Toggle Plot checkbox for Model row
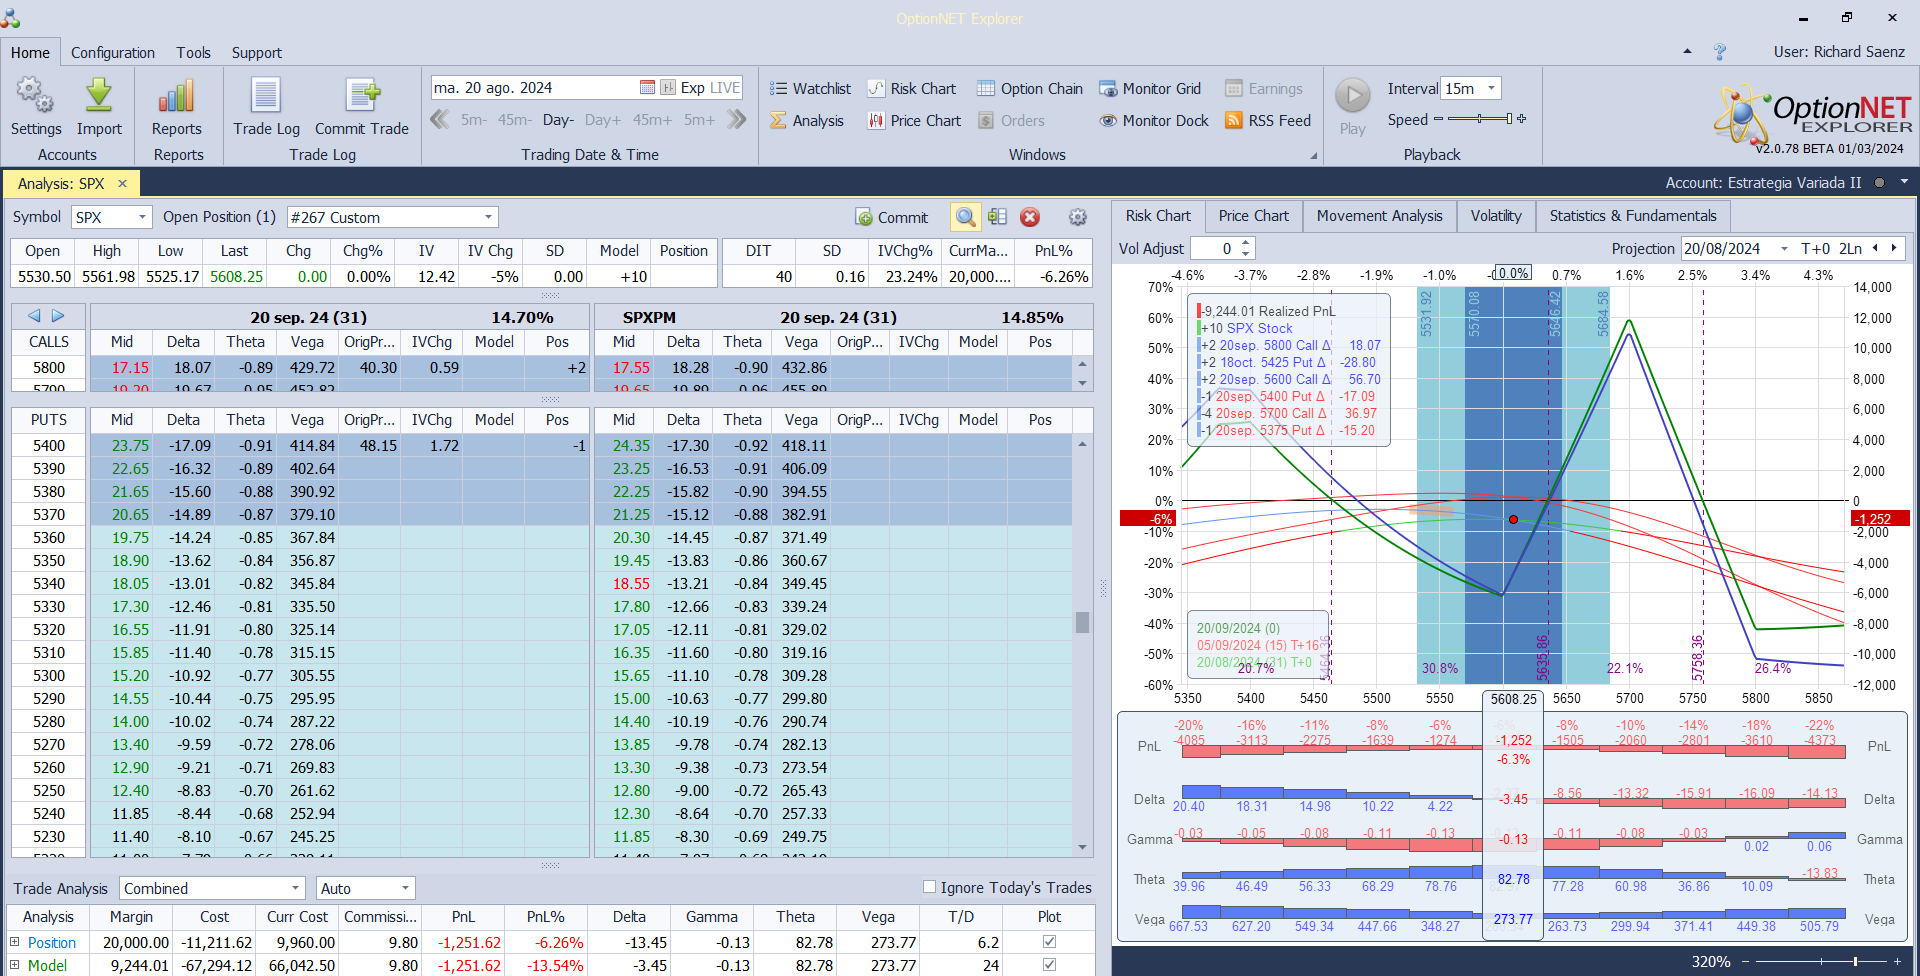The height and width of the screenshot is (976, 1920). [1049, 965]
